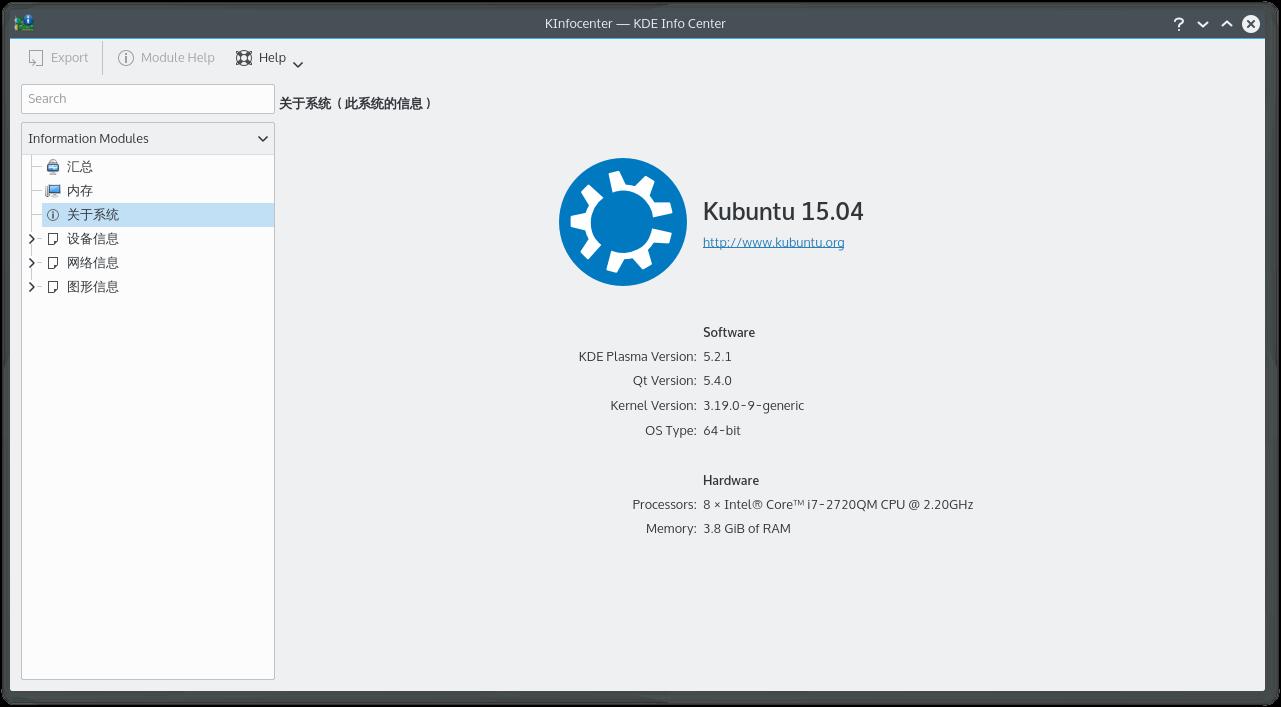
Task: Focus the Search field
Action: tap(147, 99)
